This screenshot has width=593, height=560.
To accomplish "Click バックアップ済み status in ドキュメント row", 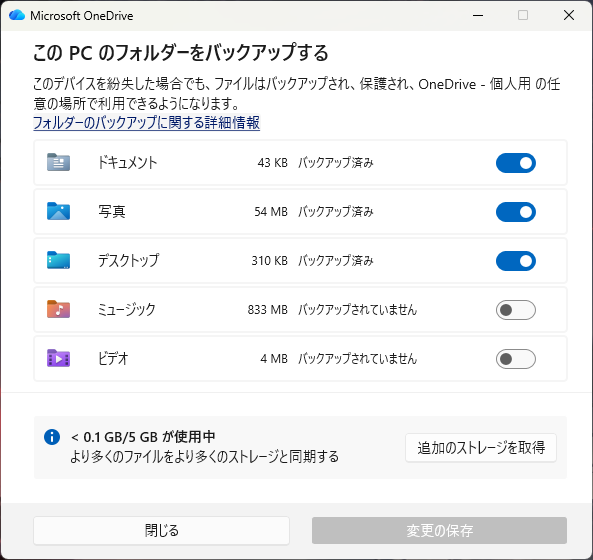I will (x=336, y=163).
